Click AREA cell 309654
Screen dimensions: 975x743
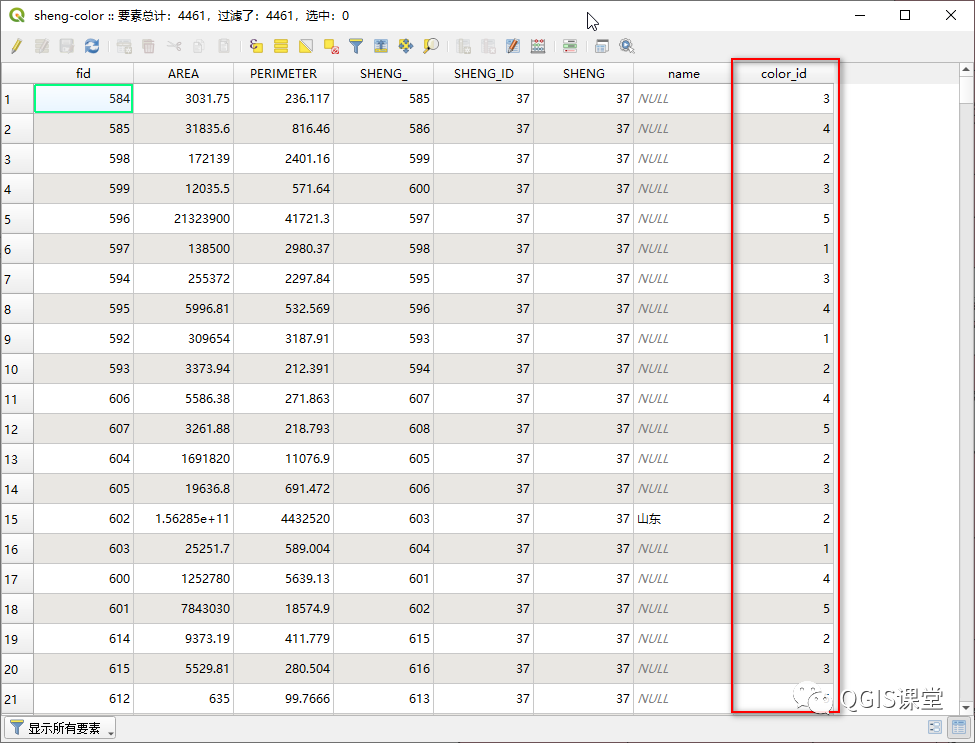[183, 339]
